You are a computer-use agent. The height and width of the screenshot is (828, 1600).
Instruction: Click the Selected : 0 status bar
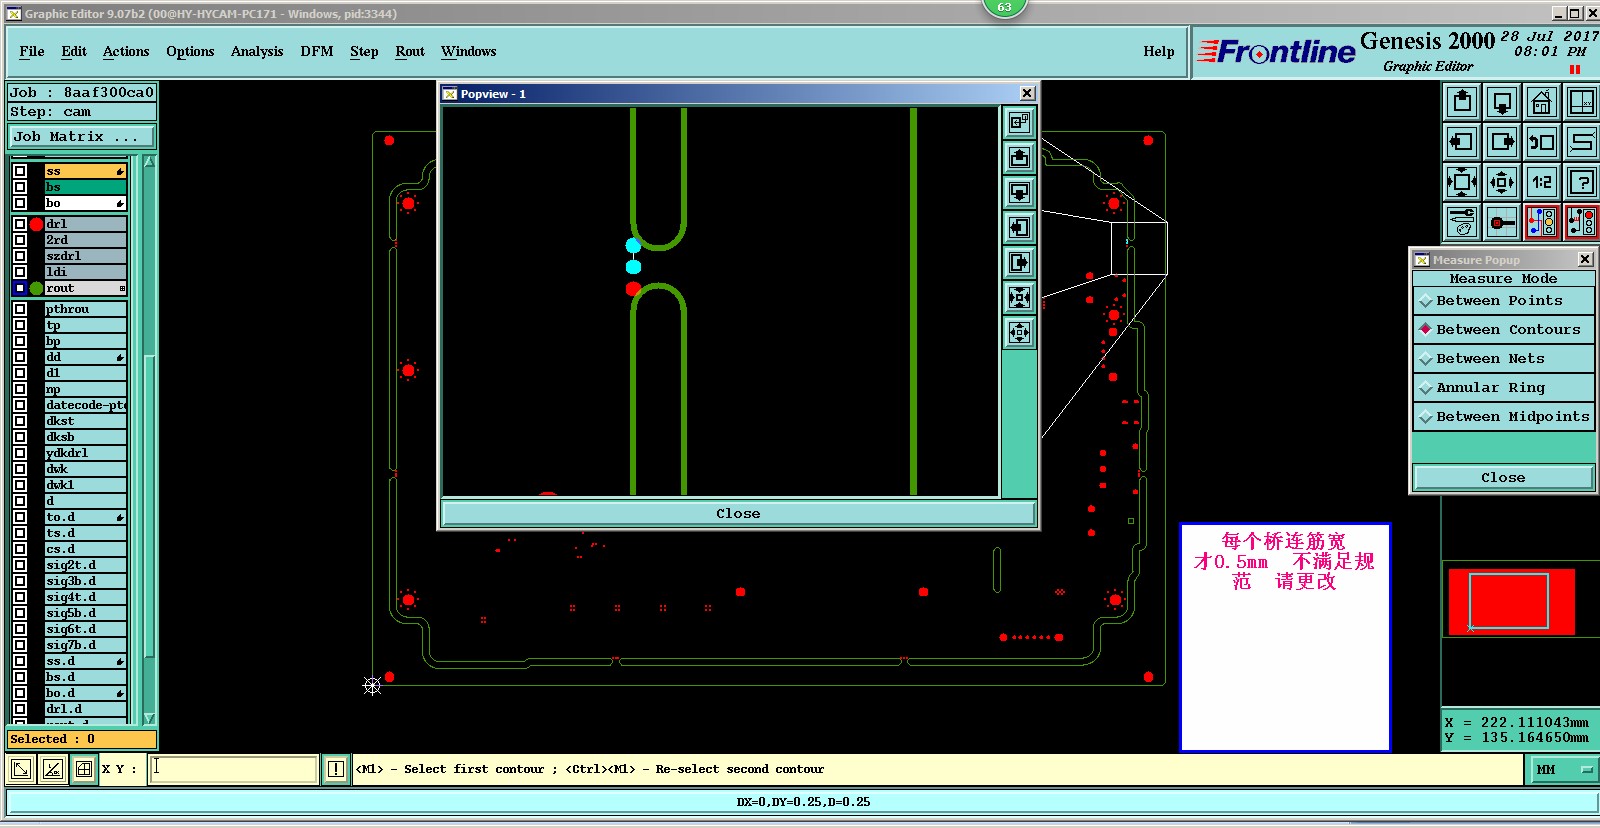tap(82, 739)
